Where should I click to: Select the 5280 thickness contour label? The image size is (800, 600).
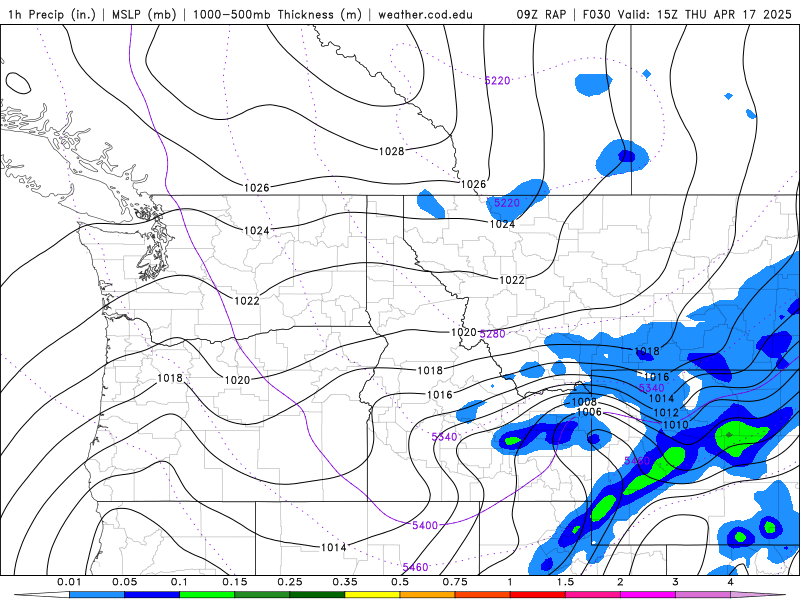(492, 334)
